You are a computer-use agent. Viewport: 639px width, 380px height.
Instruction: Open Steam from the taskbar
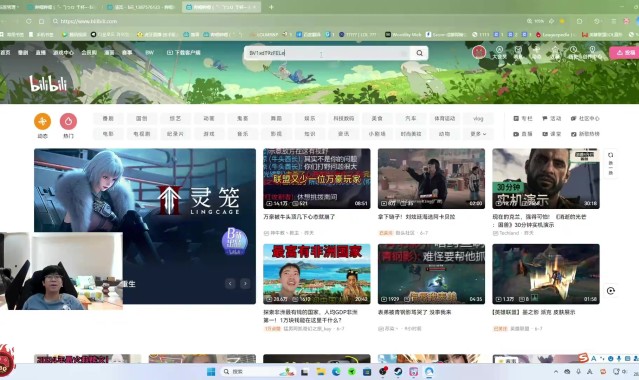point(398,371)
